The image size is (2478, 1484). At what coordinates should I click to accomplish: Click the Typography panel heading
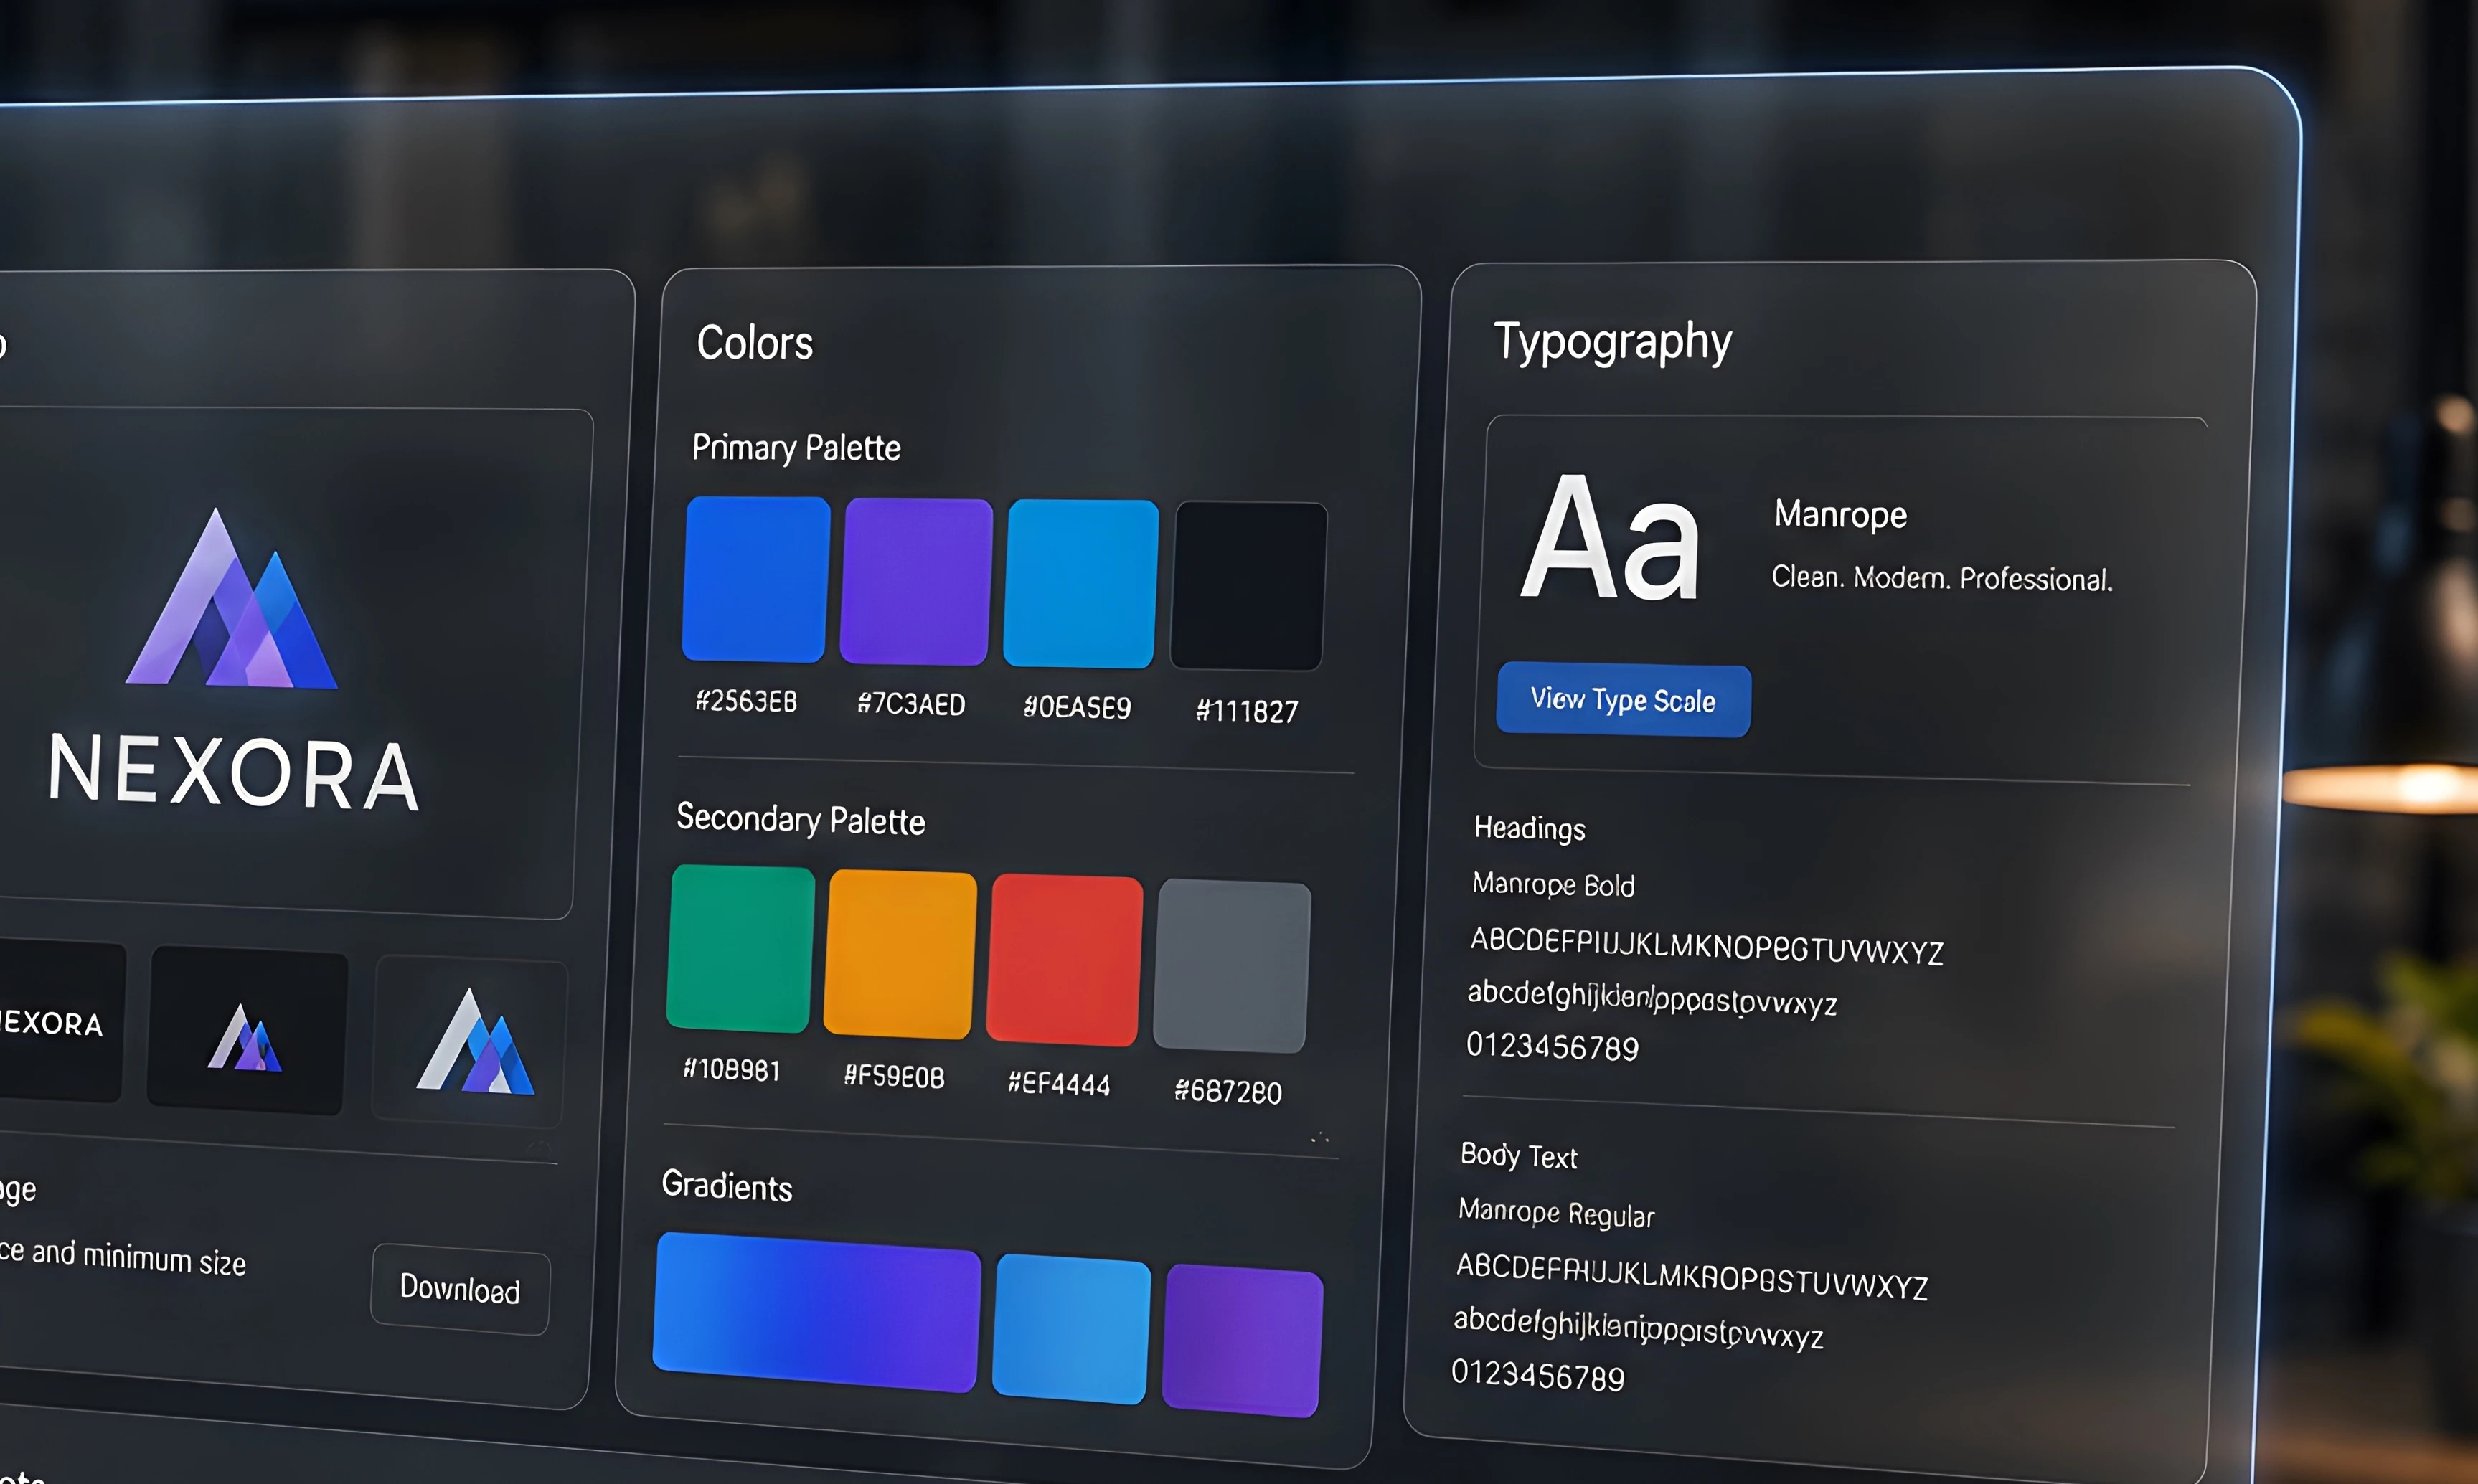point(1612,343)
